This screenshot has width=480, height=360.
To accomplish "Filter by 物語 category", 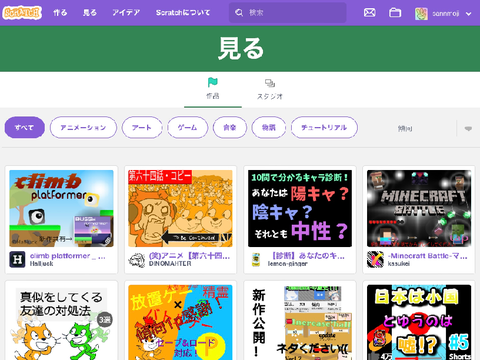I will 269,127.
